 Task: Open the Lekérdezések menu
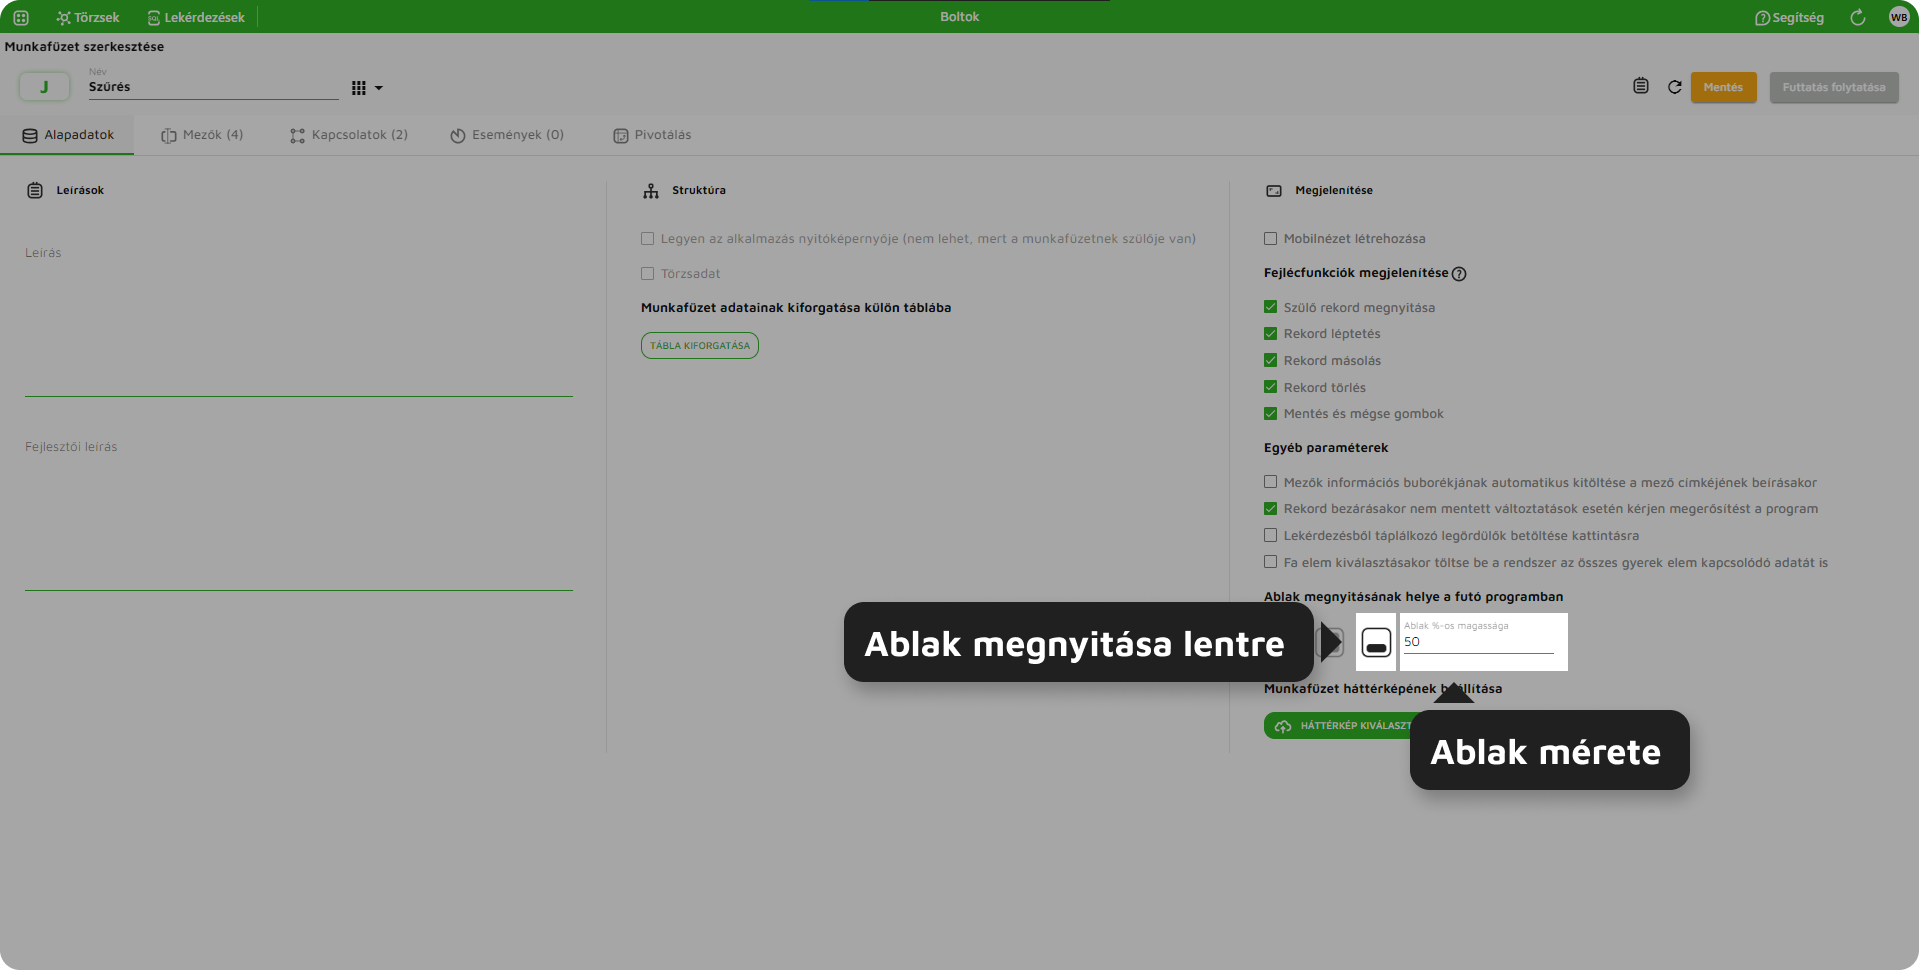196,17
